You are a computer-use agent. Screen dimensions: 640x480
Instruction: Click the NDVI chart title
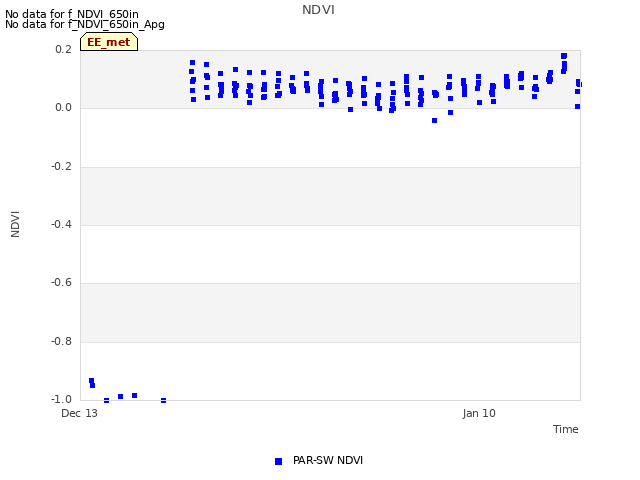coord(318,10)
